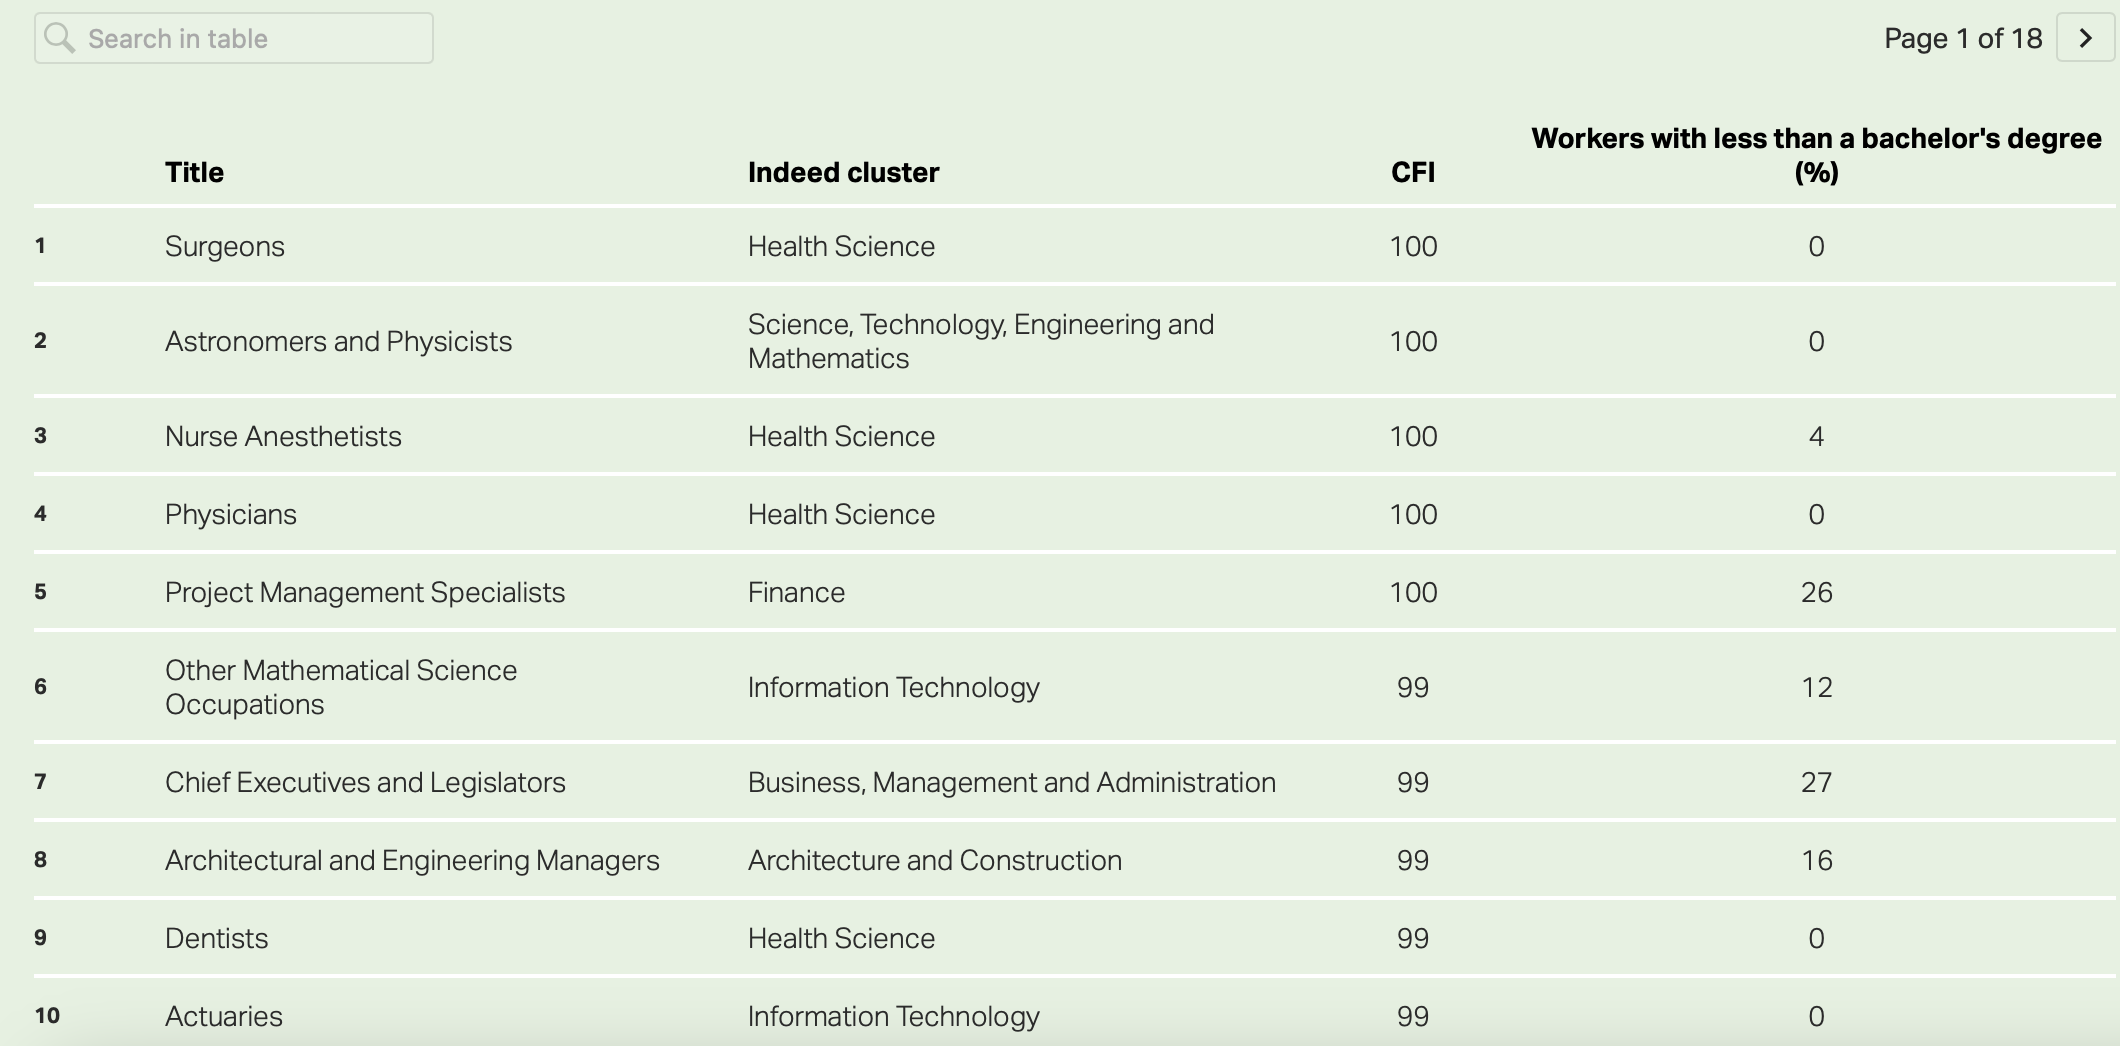Select Astronomers and Physicists row
Viewport: 2120px width, 1046px height.
(x=338, y=341)
